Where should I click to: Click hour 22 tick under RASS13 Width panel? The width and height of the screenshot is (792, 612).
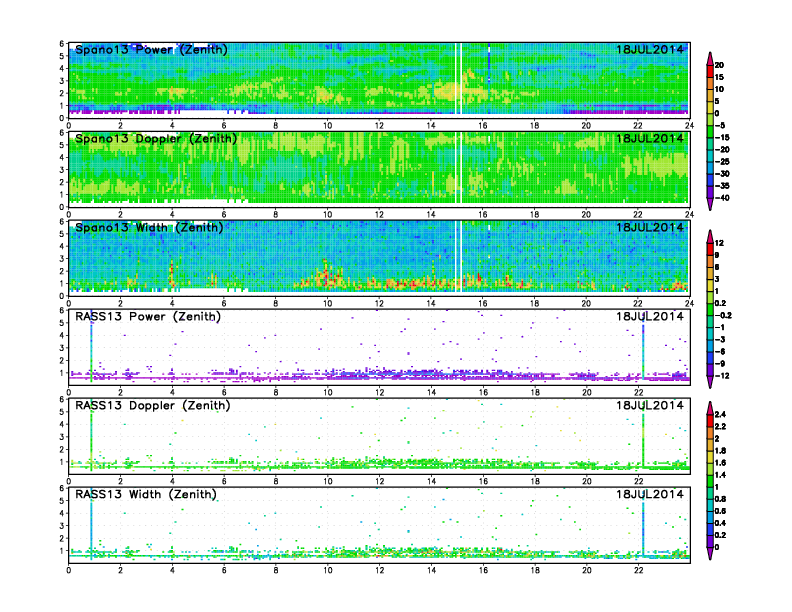coord(638,571)
